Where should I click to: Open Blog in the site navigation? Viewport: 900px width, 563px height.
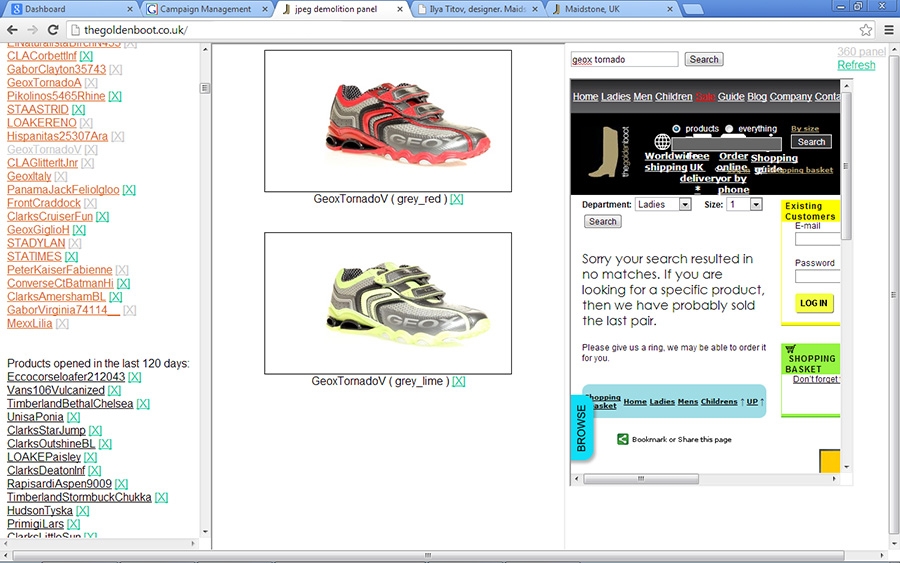tap(757, 96)
